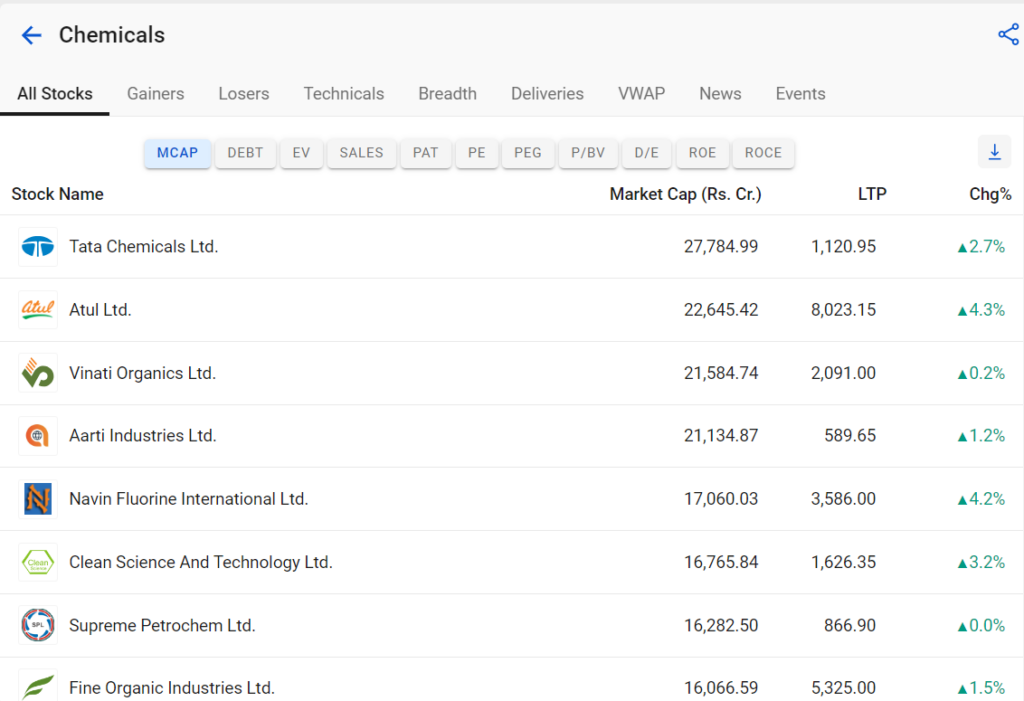Sort by Market Cap column header
The image size is (1024, 701).
685,195
